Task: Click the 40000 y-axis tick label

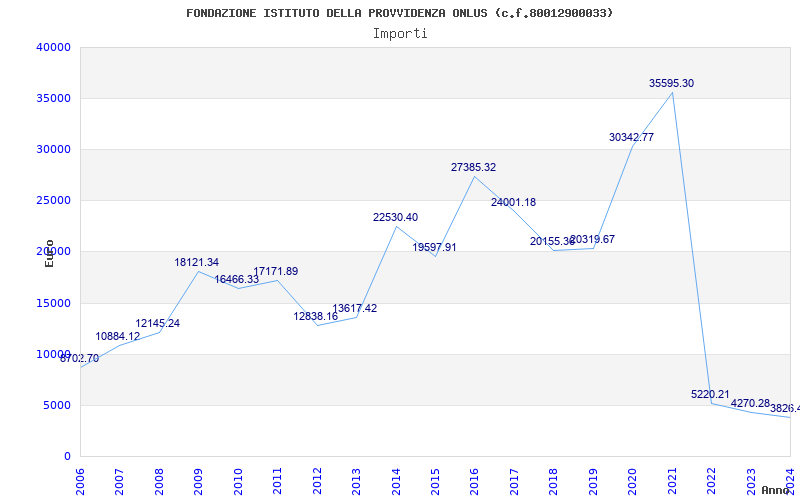Action: 54,47
